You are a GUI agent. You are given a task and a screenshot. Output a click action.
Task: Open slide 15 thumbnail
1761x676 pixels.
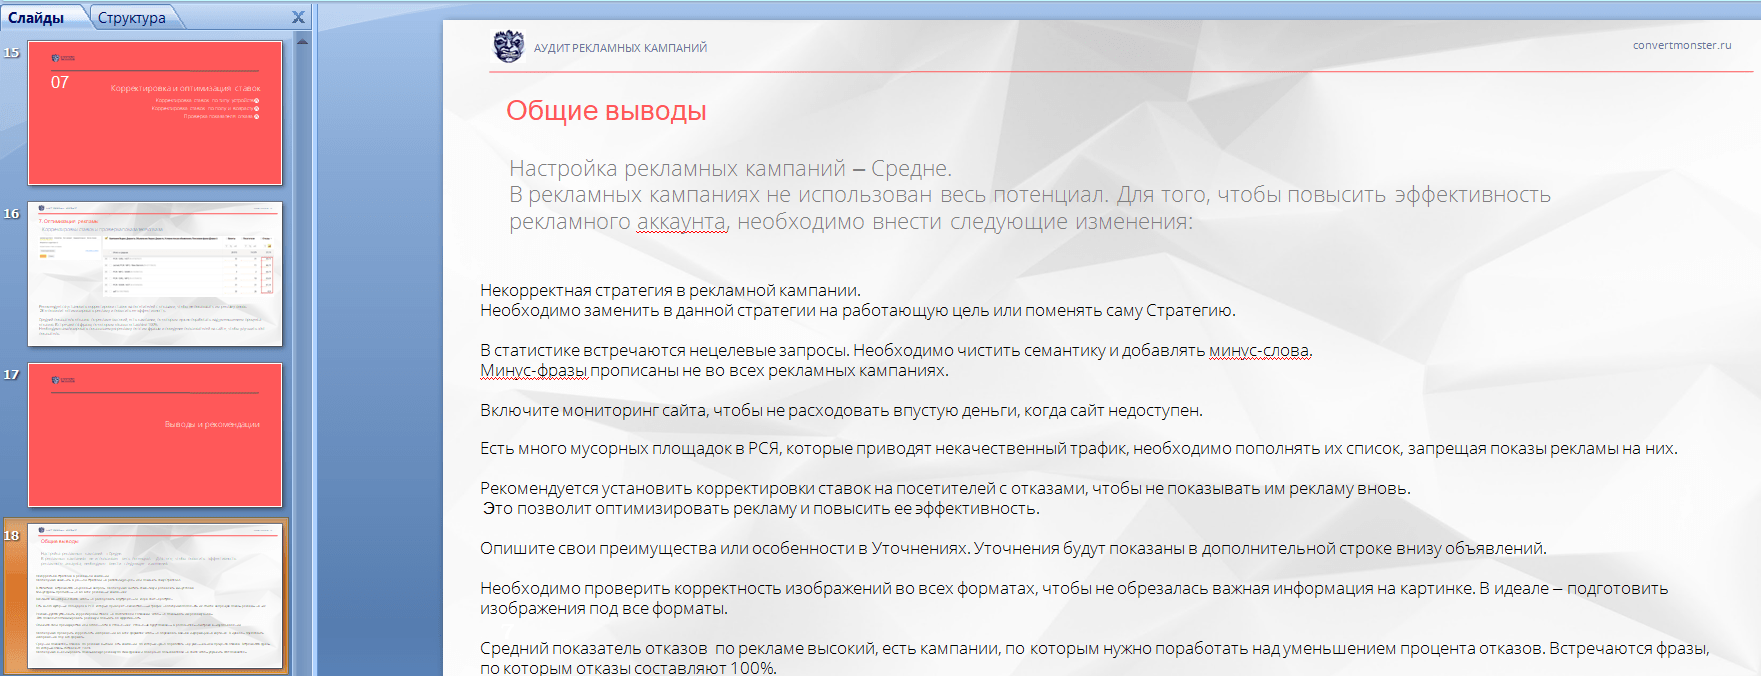[155, 113]
